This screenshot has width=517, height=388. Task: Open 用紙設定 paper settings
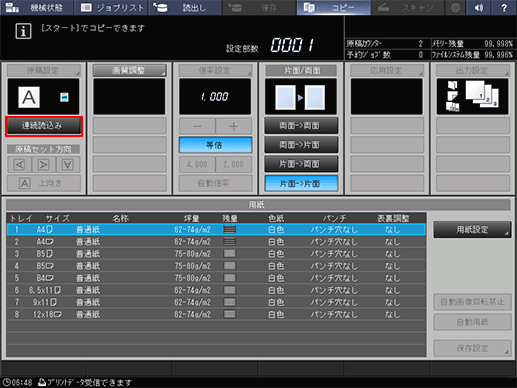[472, 229]
